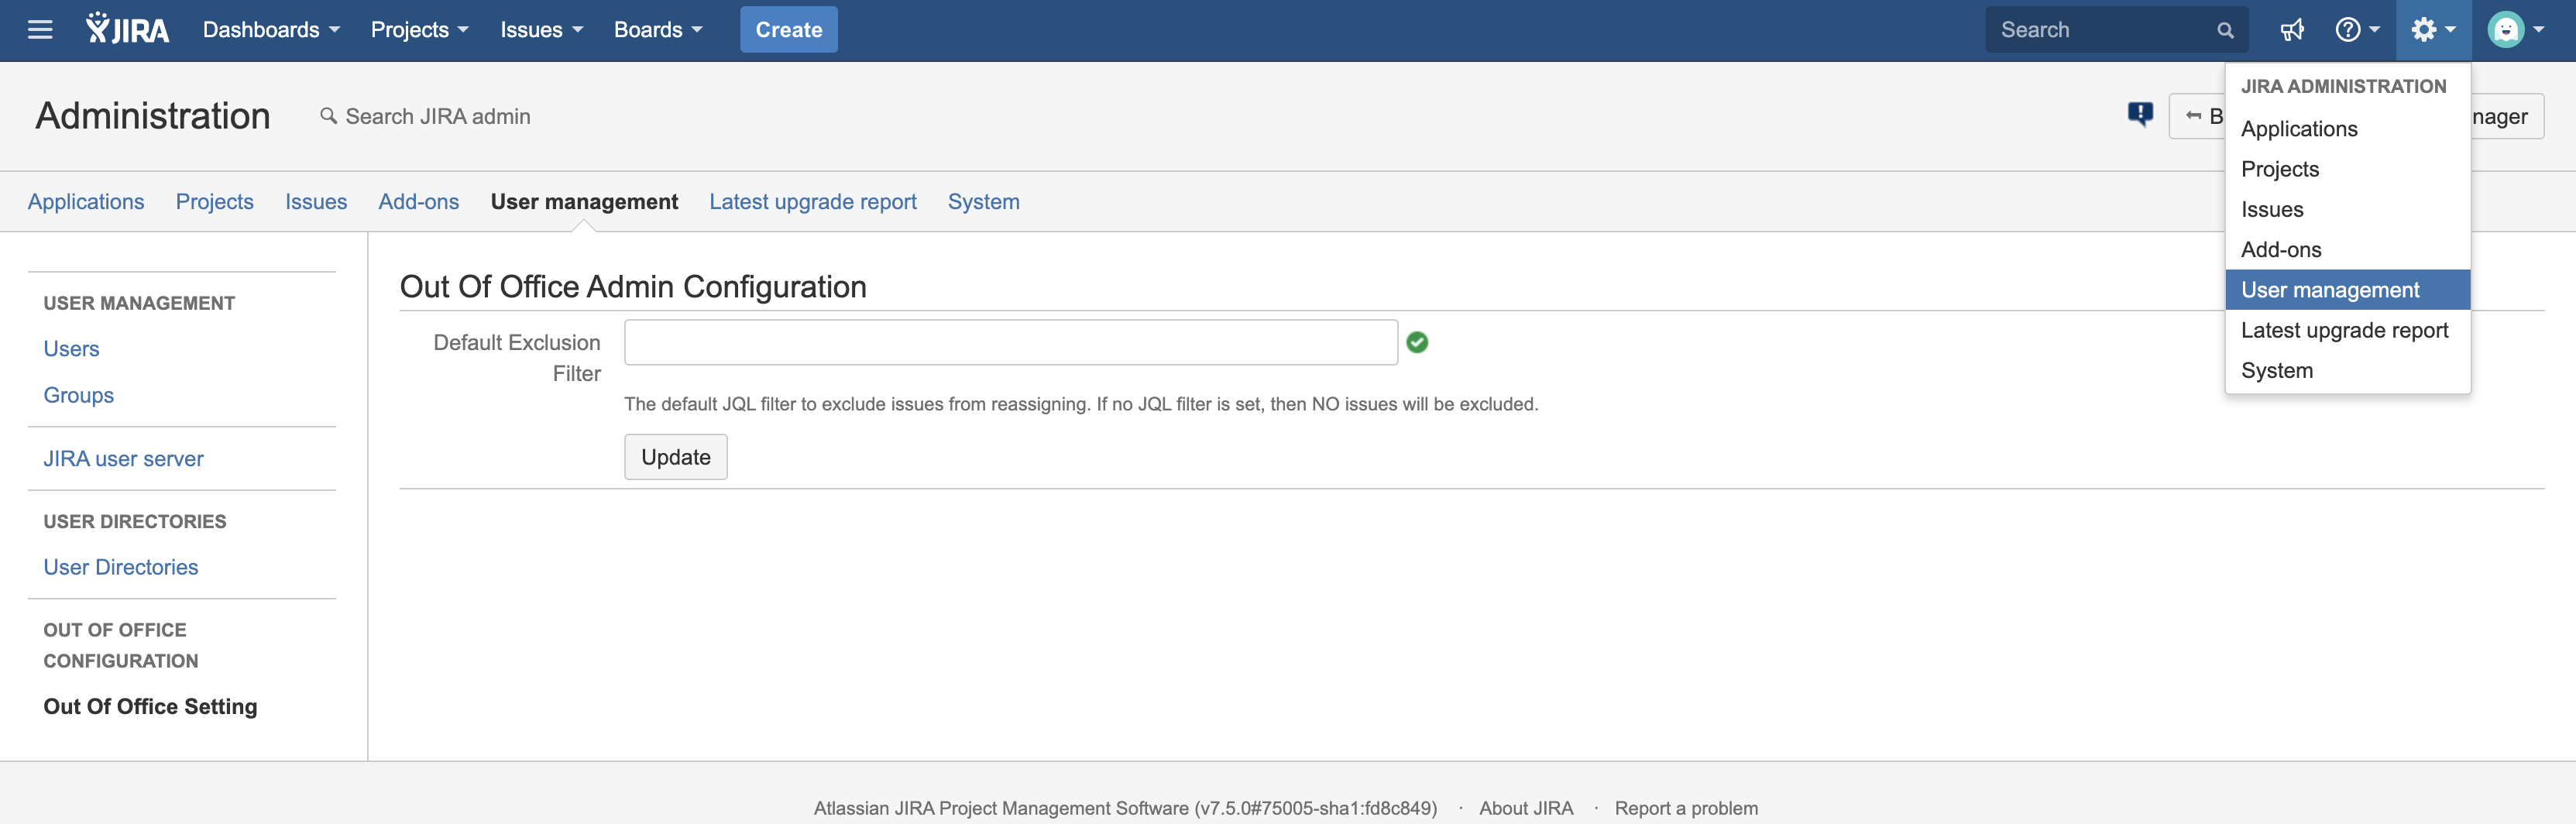Click the Default Exclusion Filter input field

(x=1010, y=343)
